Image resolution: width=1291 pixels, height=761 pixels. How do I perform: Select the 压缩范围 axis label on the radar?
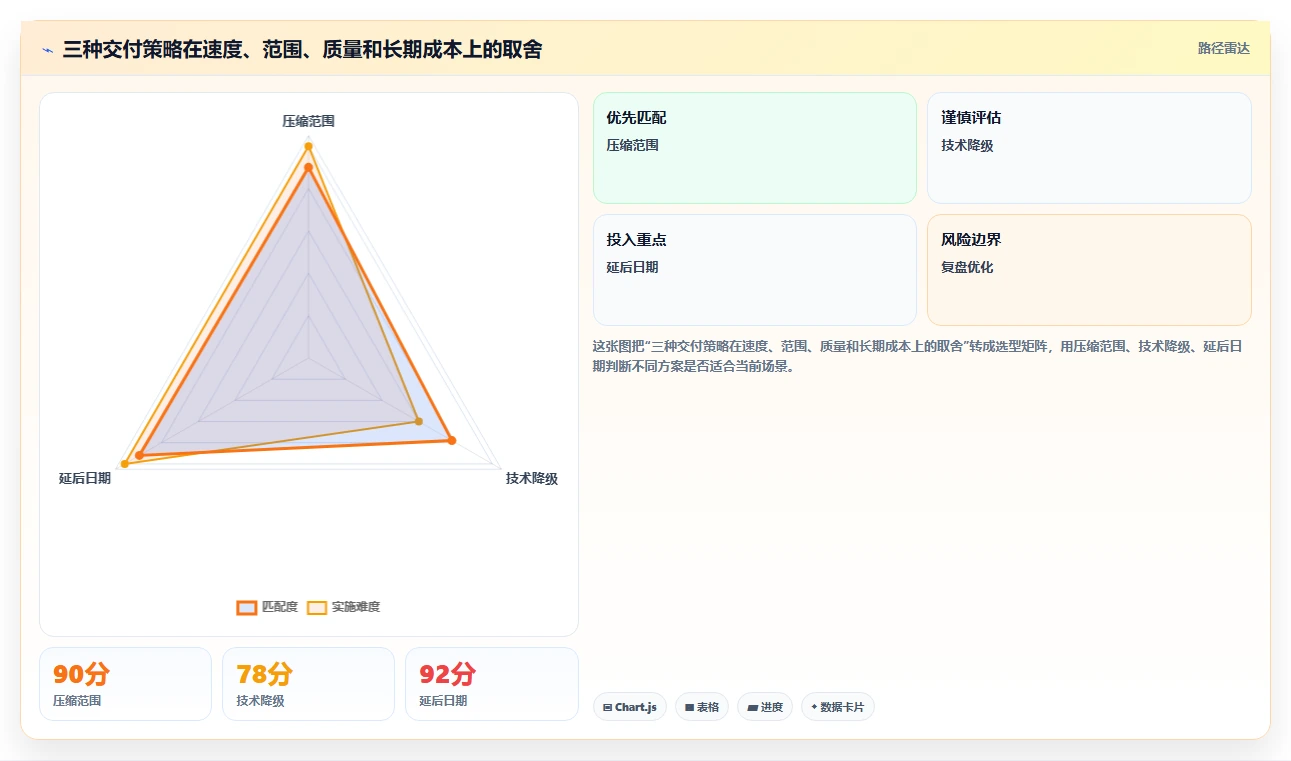coord(308,121)
